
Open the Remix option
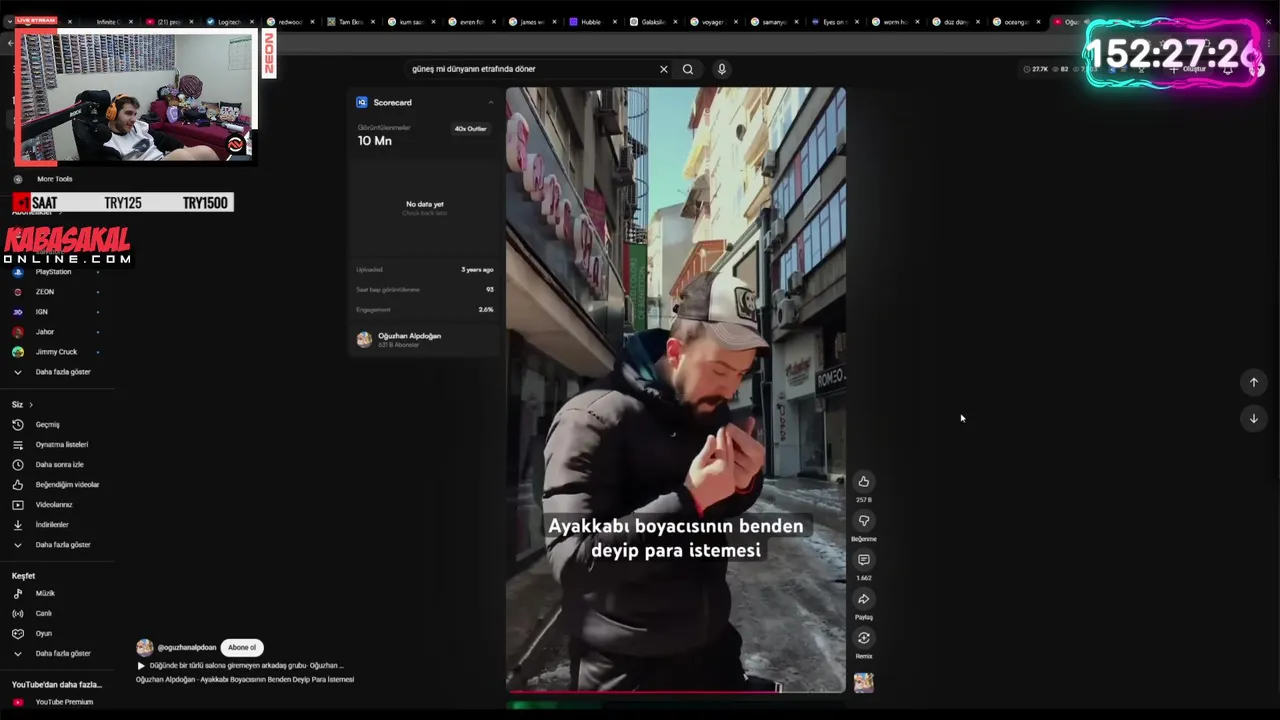click(x=864, y=638)
